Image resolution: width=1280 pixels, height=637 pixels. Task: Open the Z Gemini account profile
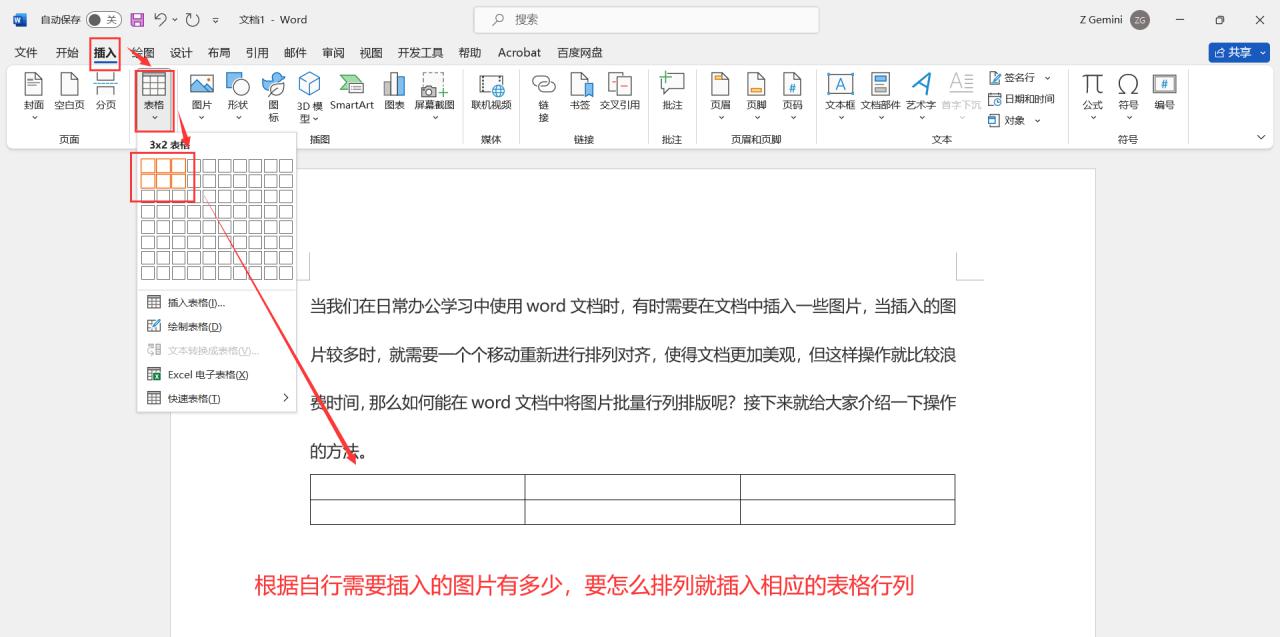[x=1115, y=20]
